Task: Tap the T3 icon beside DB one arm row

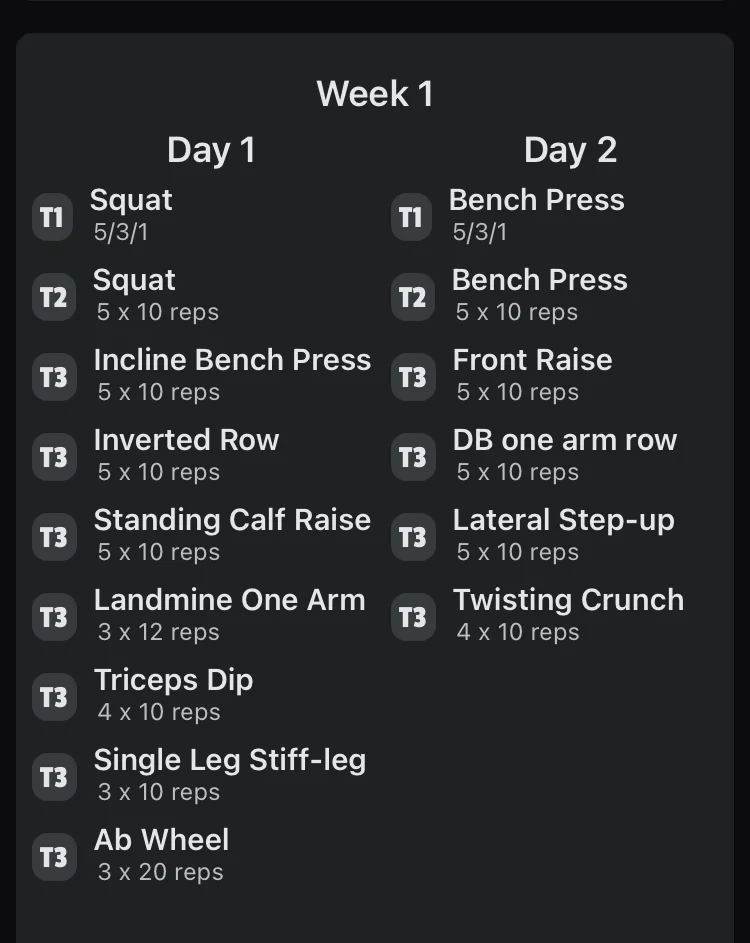Action: pyautogui.click(x=412, y=457)
